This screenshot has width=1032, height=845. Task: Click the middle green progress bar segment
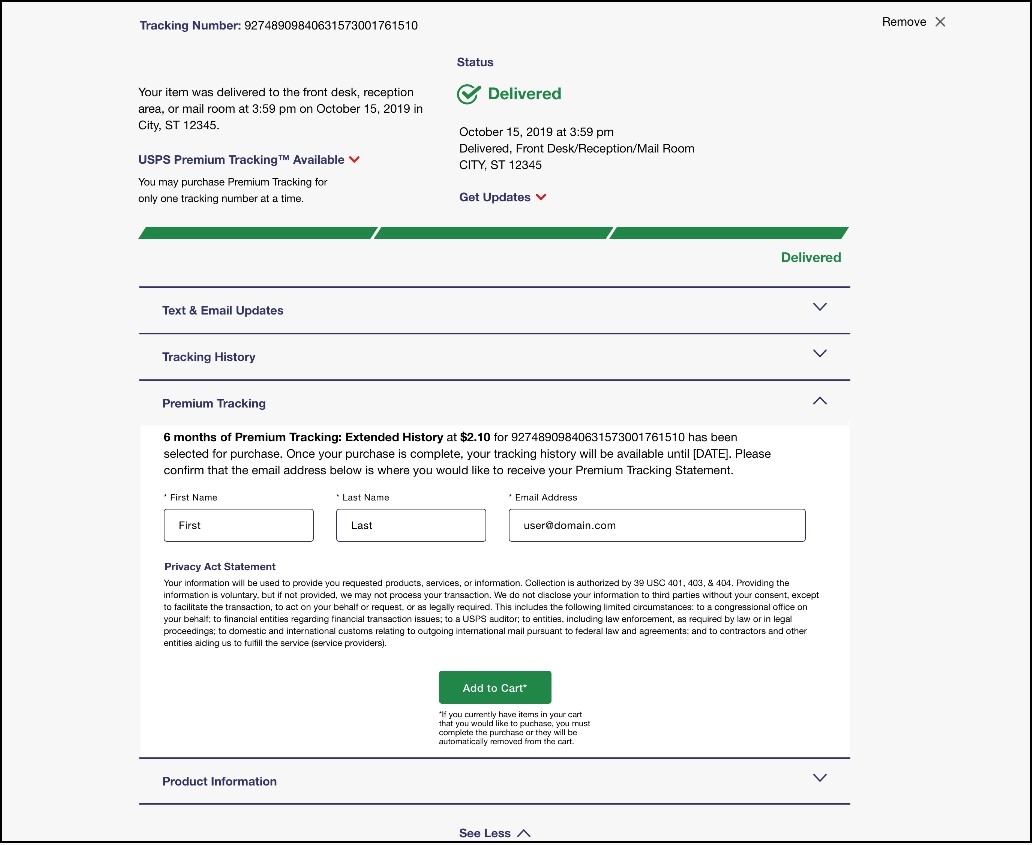tap(494, 233)
